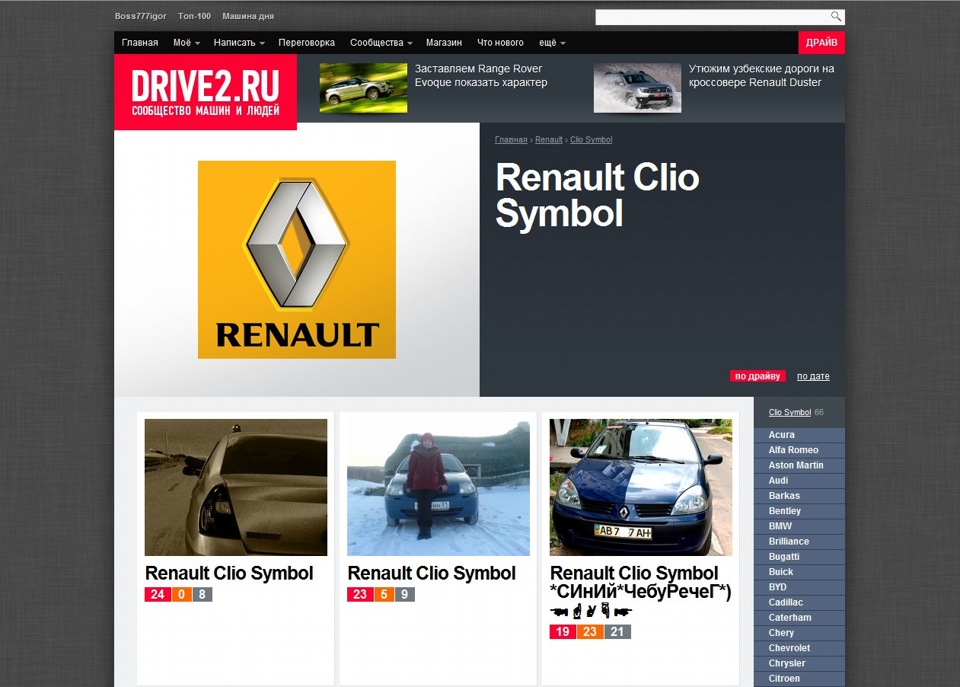
Task: Select BYD in the brand list
Action: pyautogui.click(x=800, y=587)
